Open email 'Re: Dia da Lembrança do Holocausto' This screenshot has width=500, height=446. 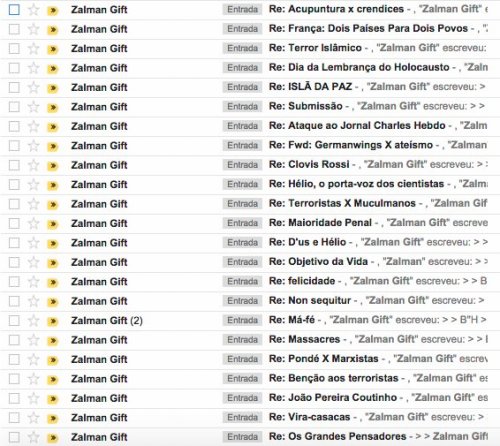(359, 67)
